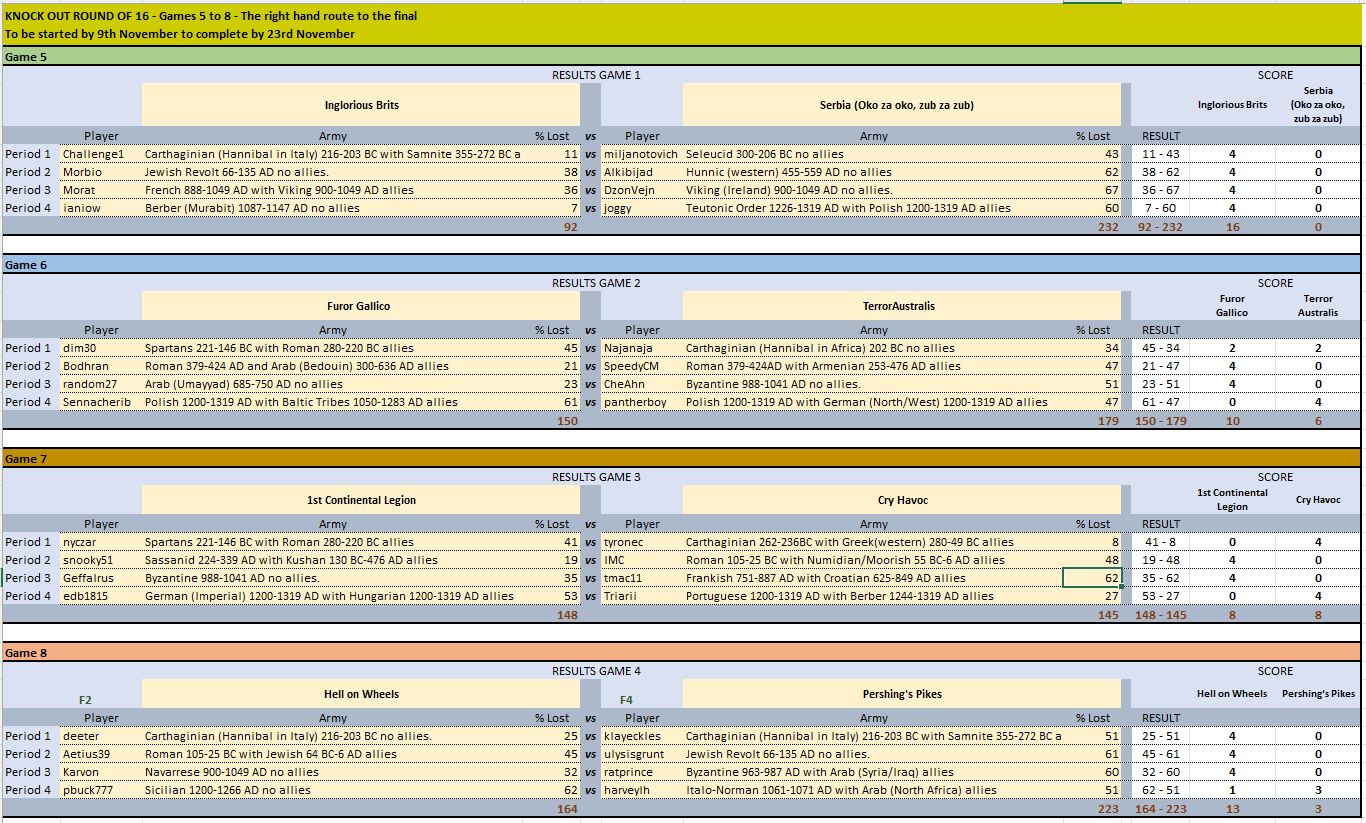The height and width of the screenshot is (823, 1366).
Task: Select the RESULTS GAME 4 heading cell
Action: tap(596, 671)
